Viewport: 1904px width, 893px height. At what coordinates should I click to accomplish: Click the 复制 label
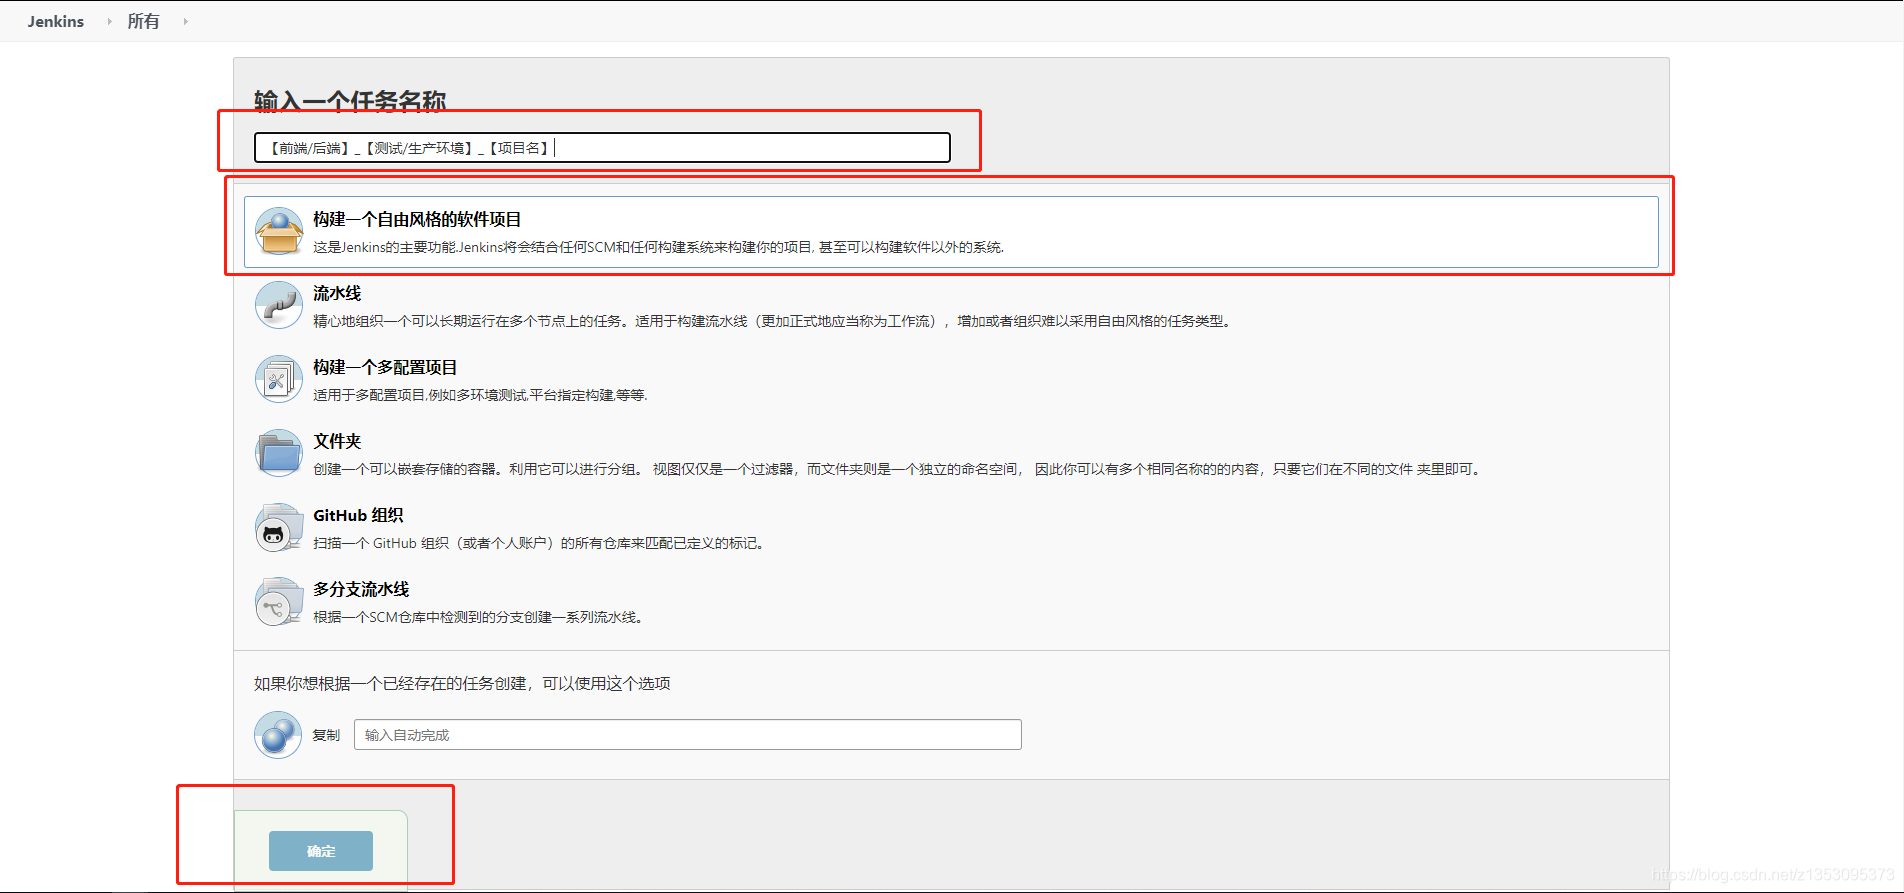coord(326,735)
